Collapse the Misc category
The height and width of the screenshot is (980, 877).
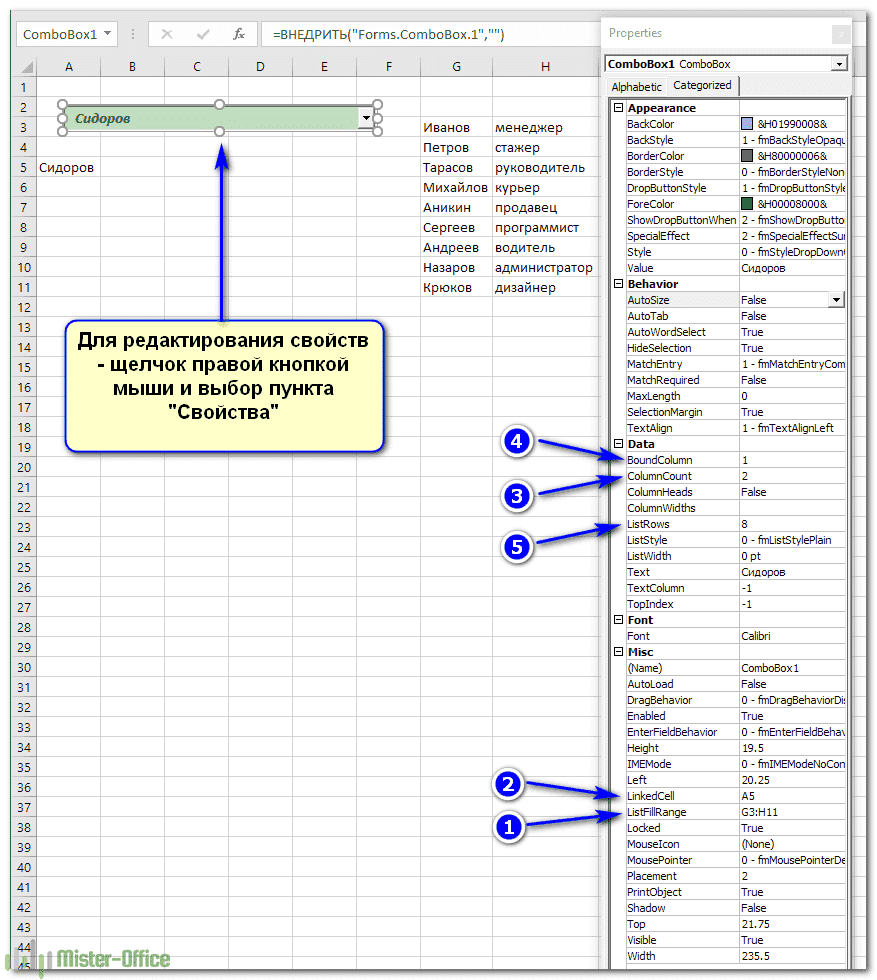[617, 651]
